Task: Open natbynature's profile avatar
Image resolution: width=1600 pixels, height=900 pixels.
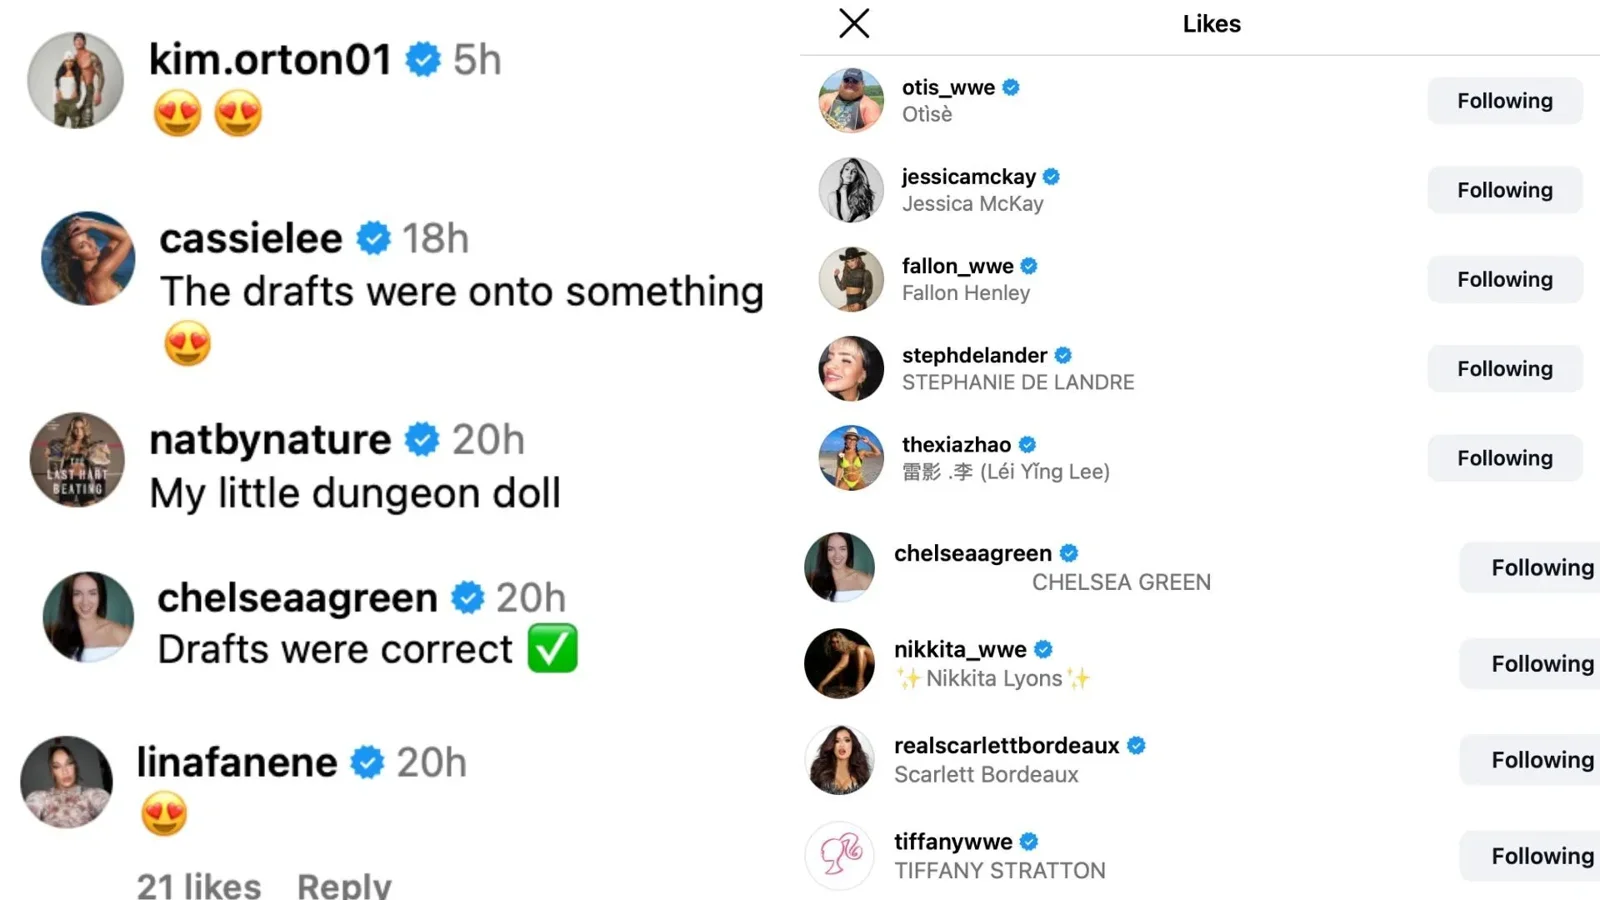Action: [x=77, y=460]
